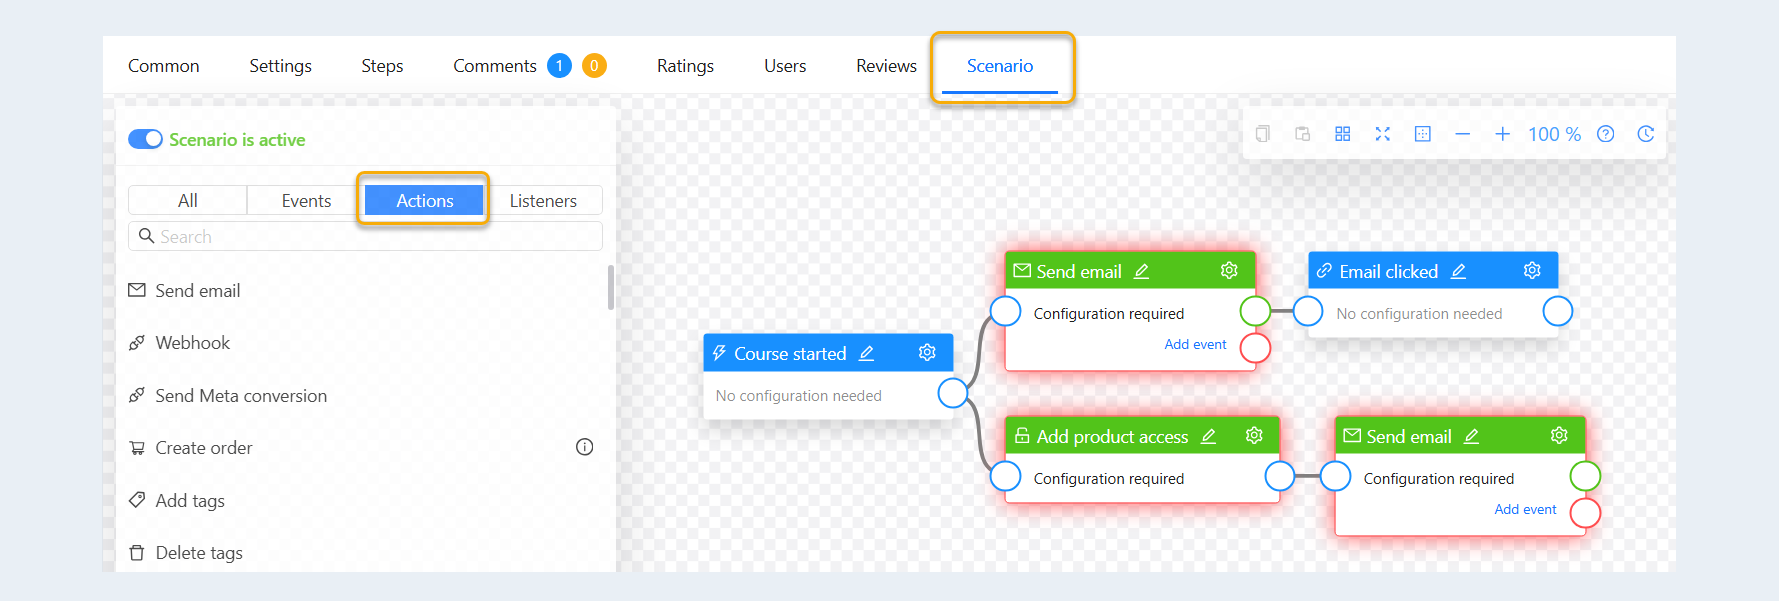1779x601 pixels.
Task: Click pencil icon on Add product access node
Action: tap(1208, 436)
